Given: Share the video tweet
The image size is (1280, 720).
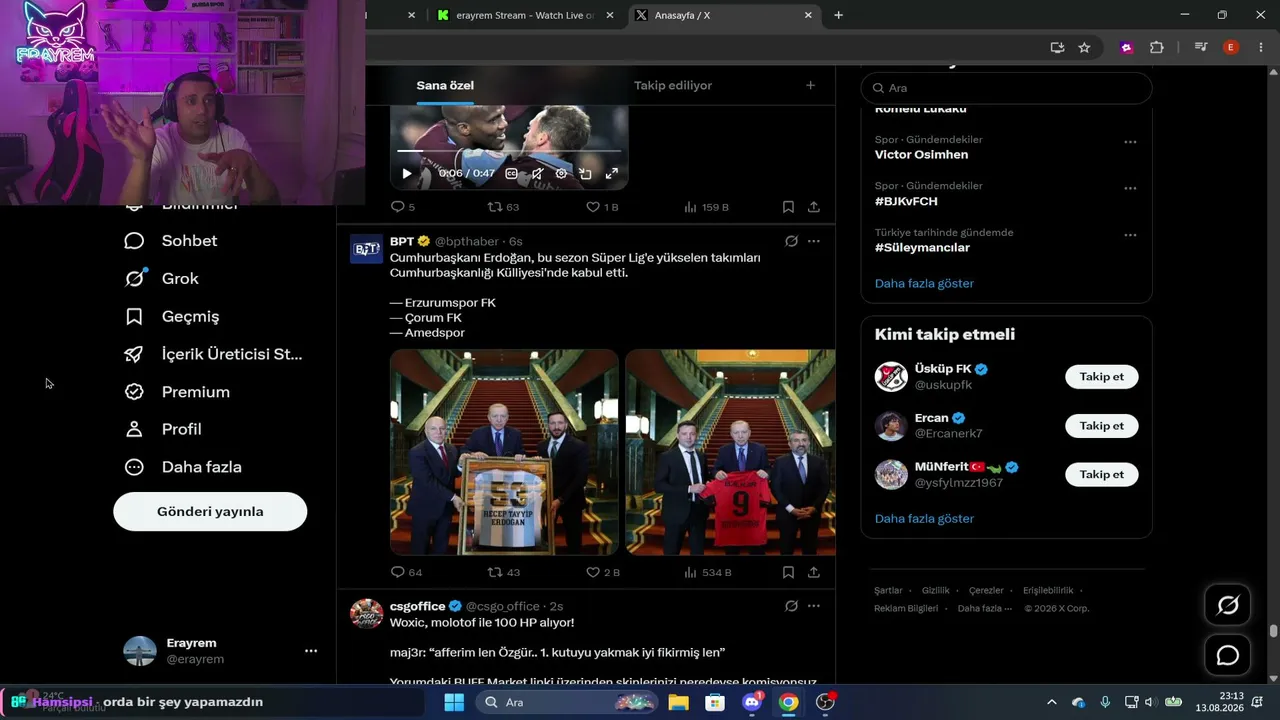Looking at the screenshot, I should point(814,207).
